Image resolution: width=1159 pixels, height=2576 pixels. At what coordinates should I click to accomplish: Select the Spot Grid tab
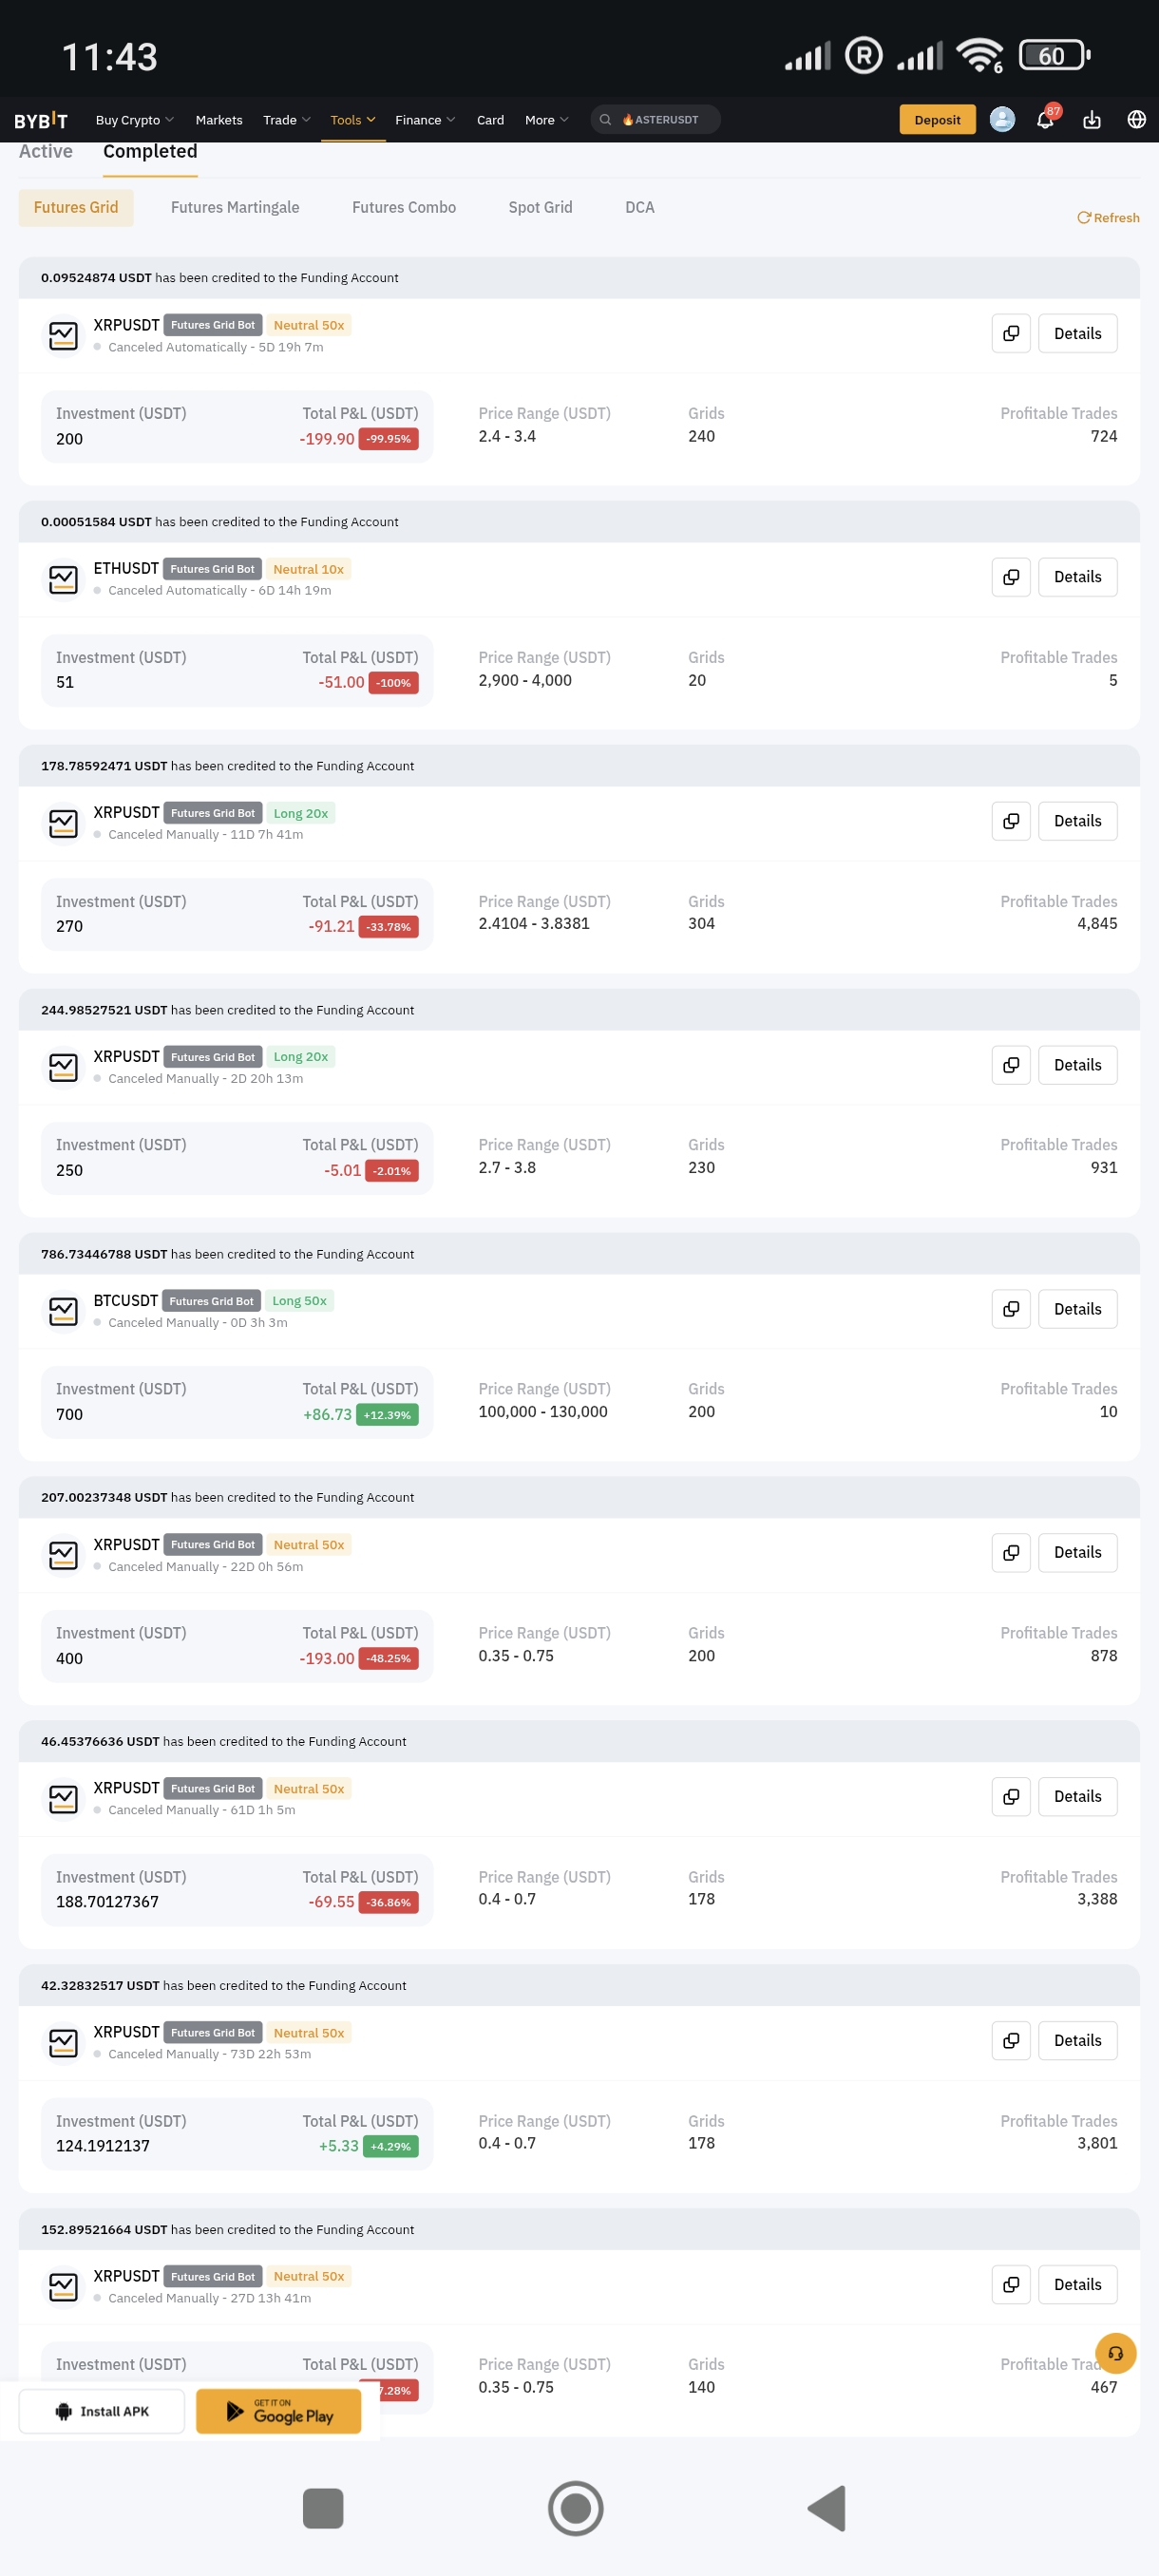click(540, 208)
